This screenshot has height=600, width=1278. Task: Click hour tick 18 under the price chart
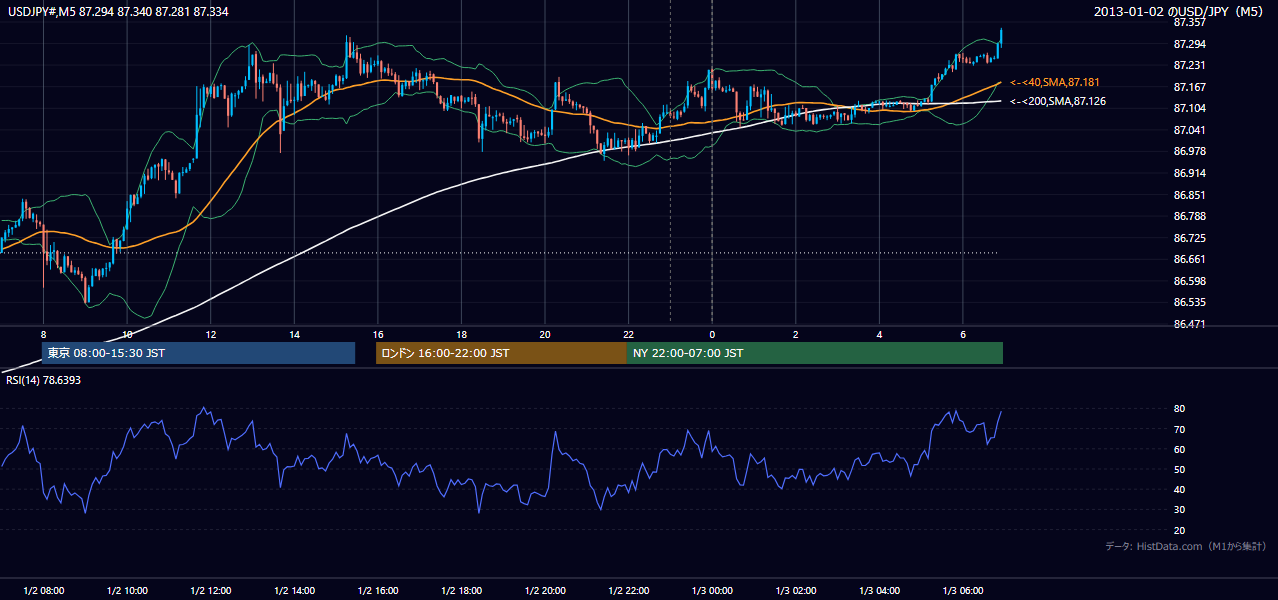461,333
